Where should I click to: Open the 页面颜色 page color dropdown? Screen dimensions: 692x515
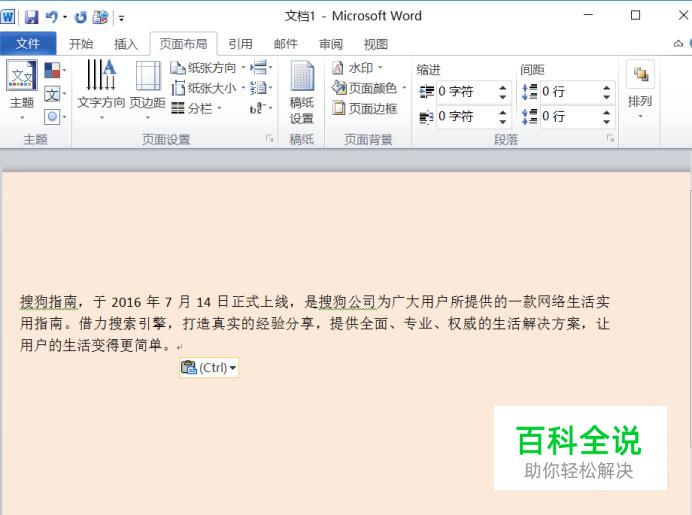click(x=369, y=88)
